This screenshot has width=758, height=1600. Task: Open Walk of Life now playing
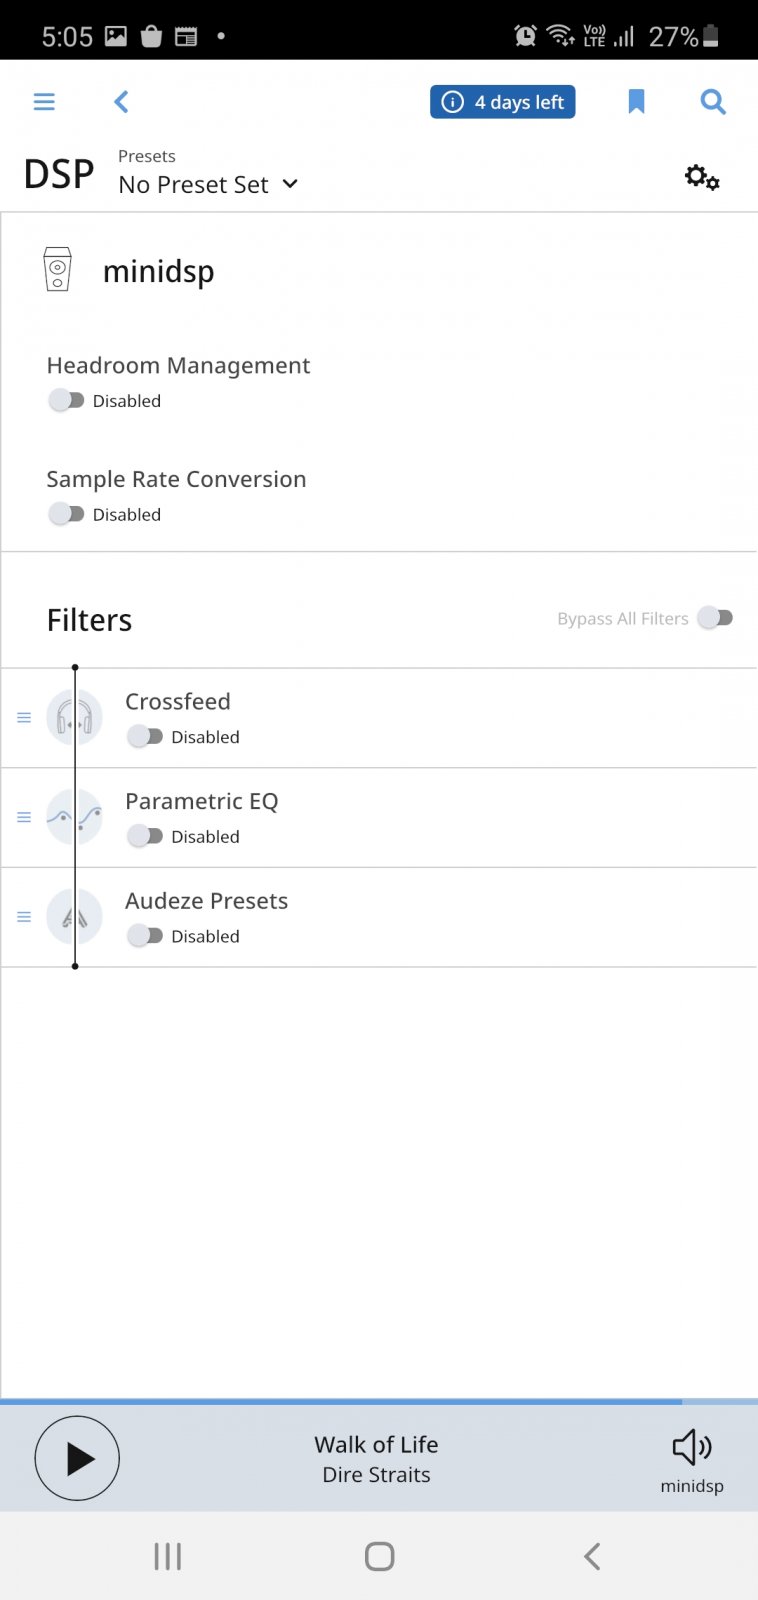[376, 1459]
